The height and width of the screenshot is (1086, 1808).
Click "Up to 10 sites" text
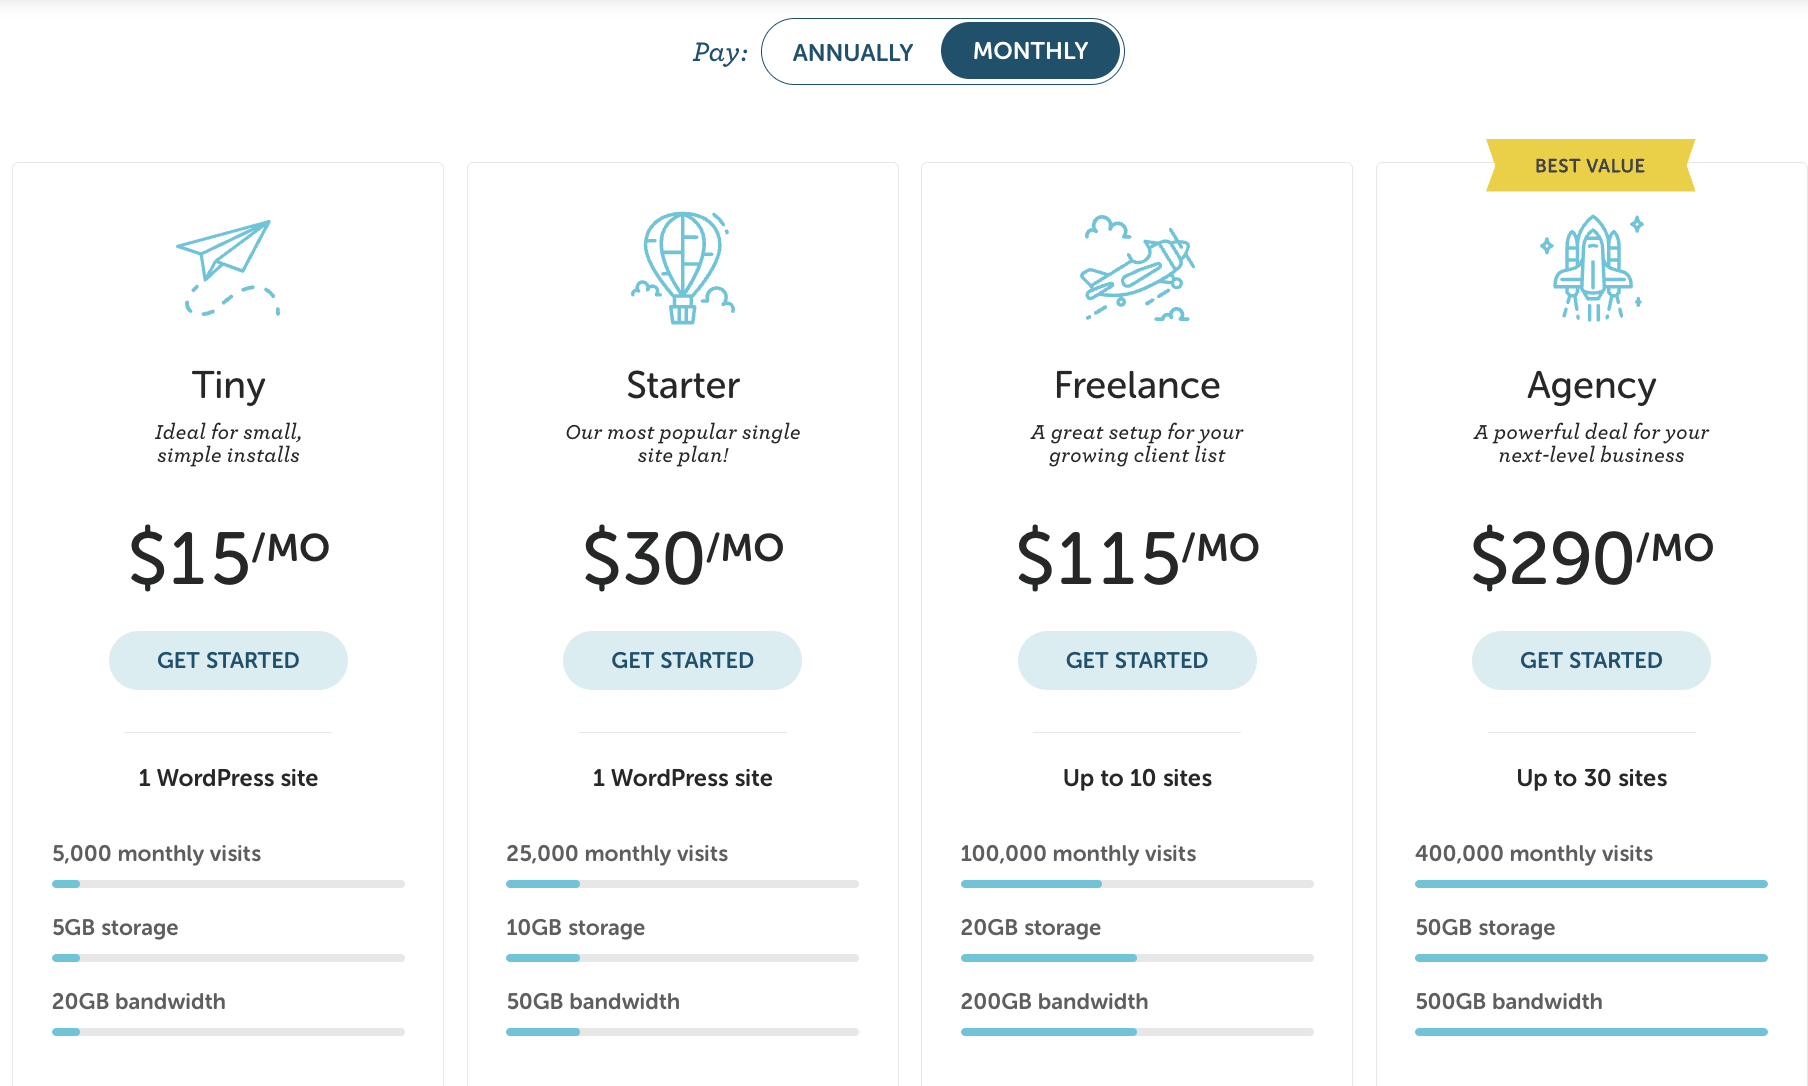coord(1137,778)
